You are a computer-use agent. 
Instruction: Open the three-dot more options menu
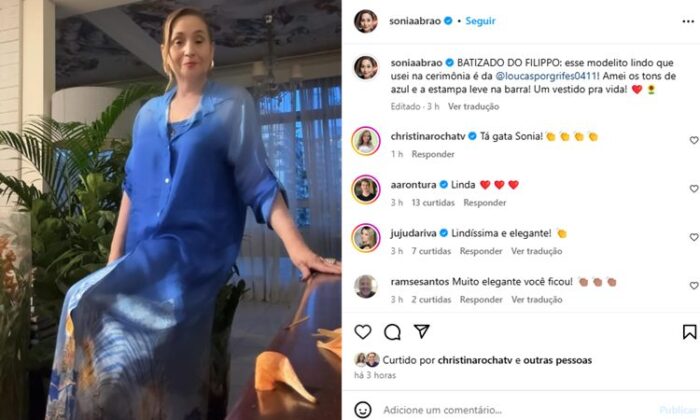(688, 21)
